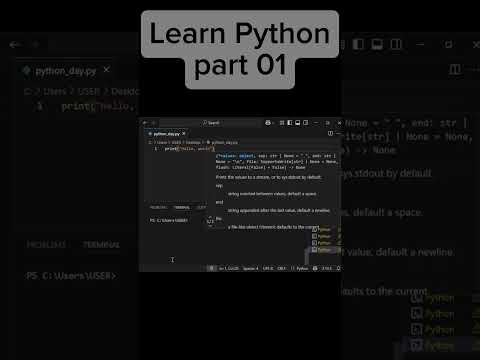
Task: Open the editor More Actions menu
Action: click(x=338, y=133)
